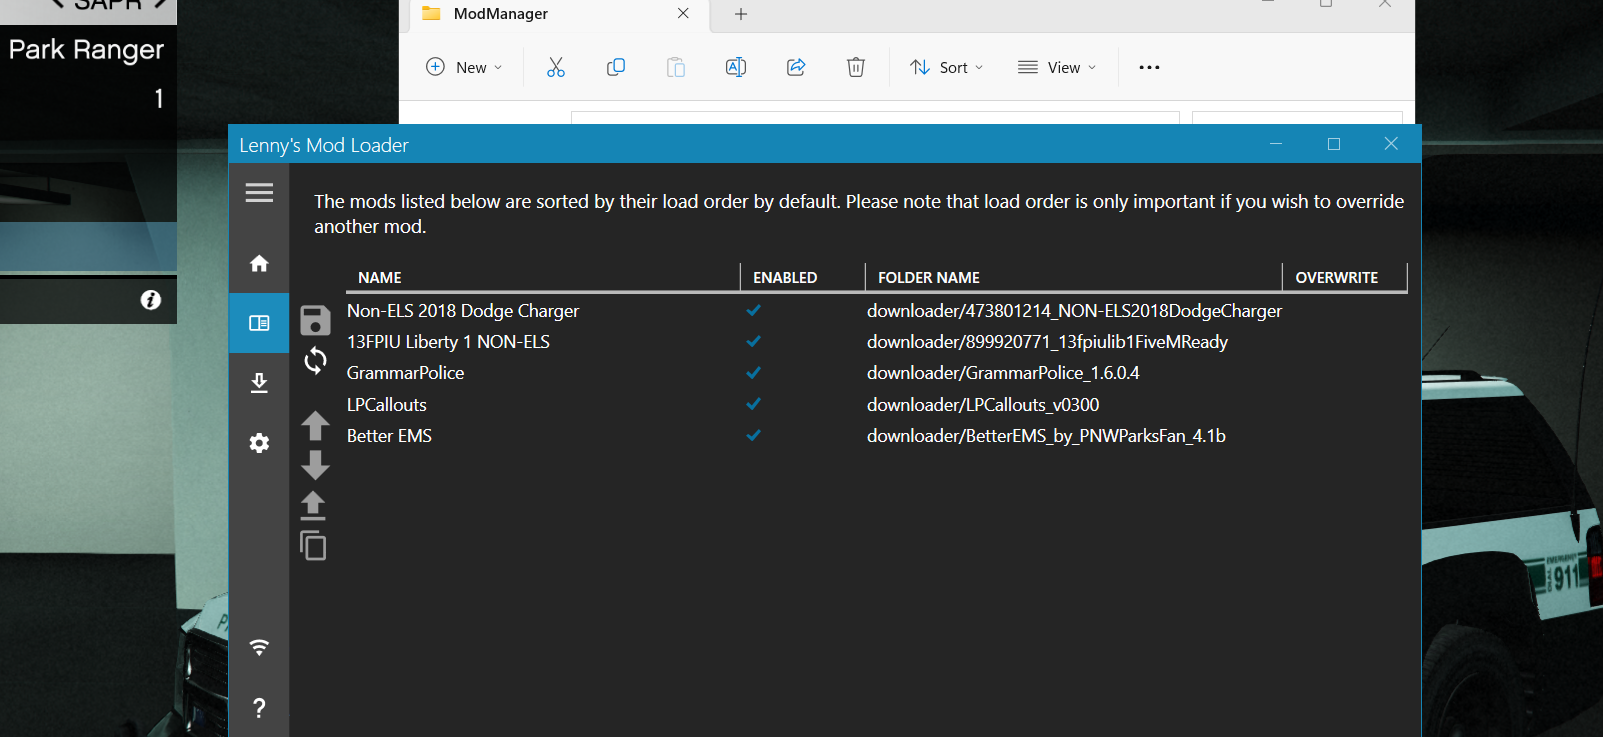
Task: Sort mods by the NAME column header
Action: [380, 278]
